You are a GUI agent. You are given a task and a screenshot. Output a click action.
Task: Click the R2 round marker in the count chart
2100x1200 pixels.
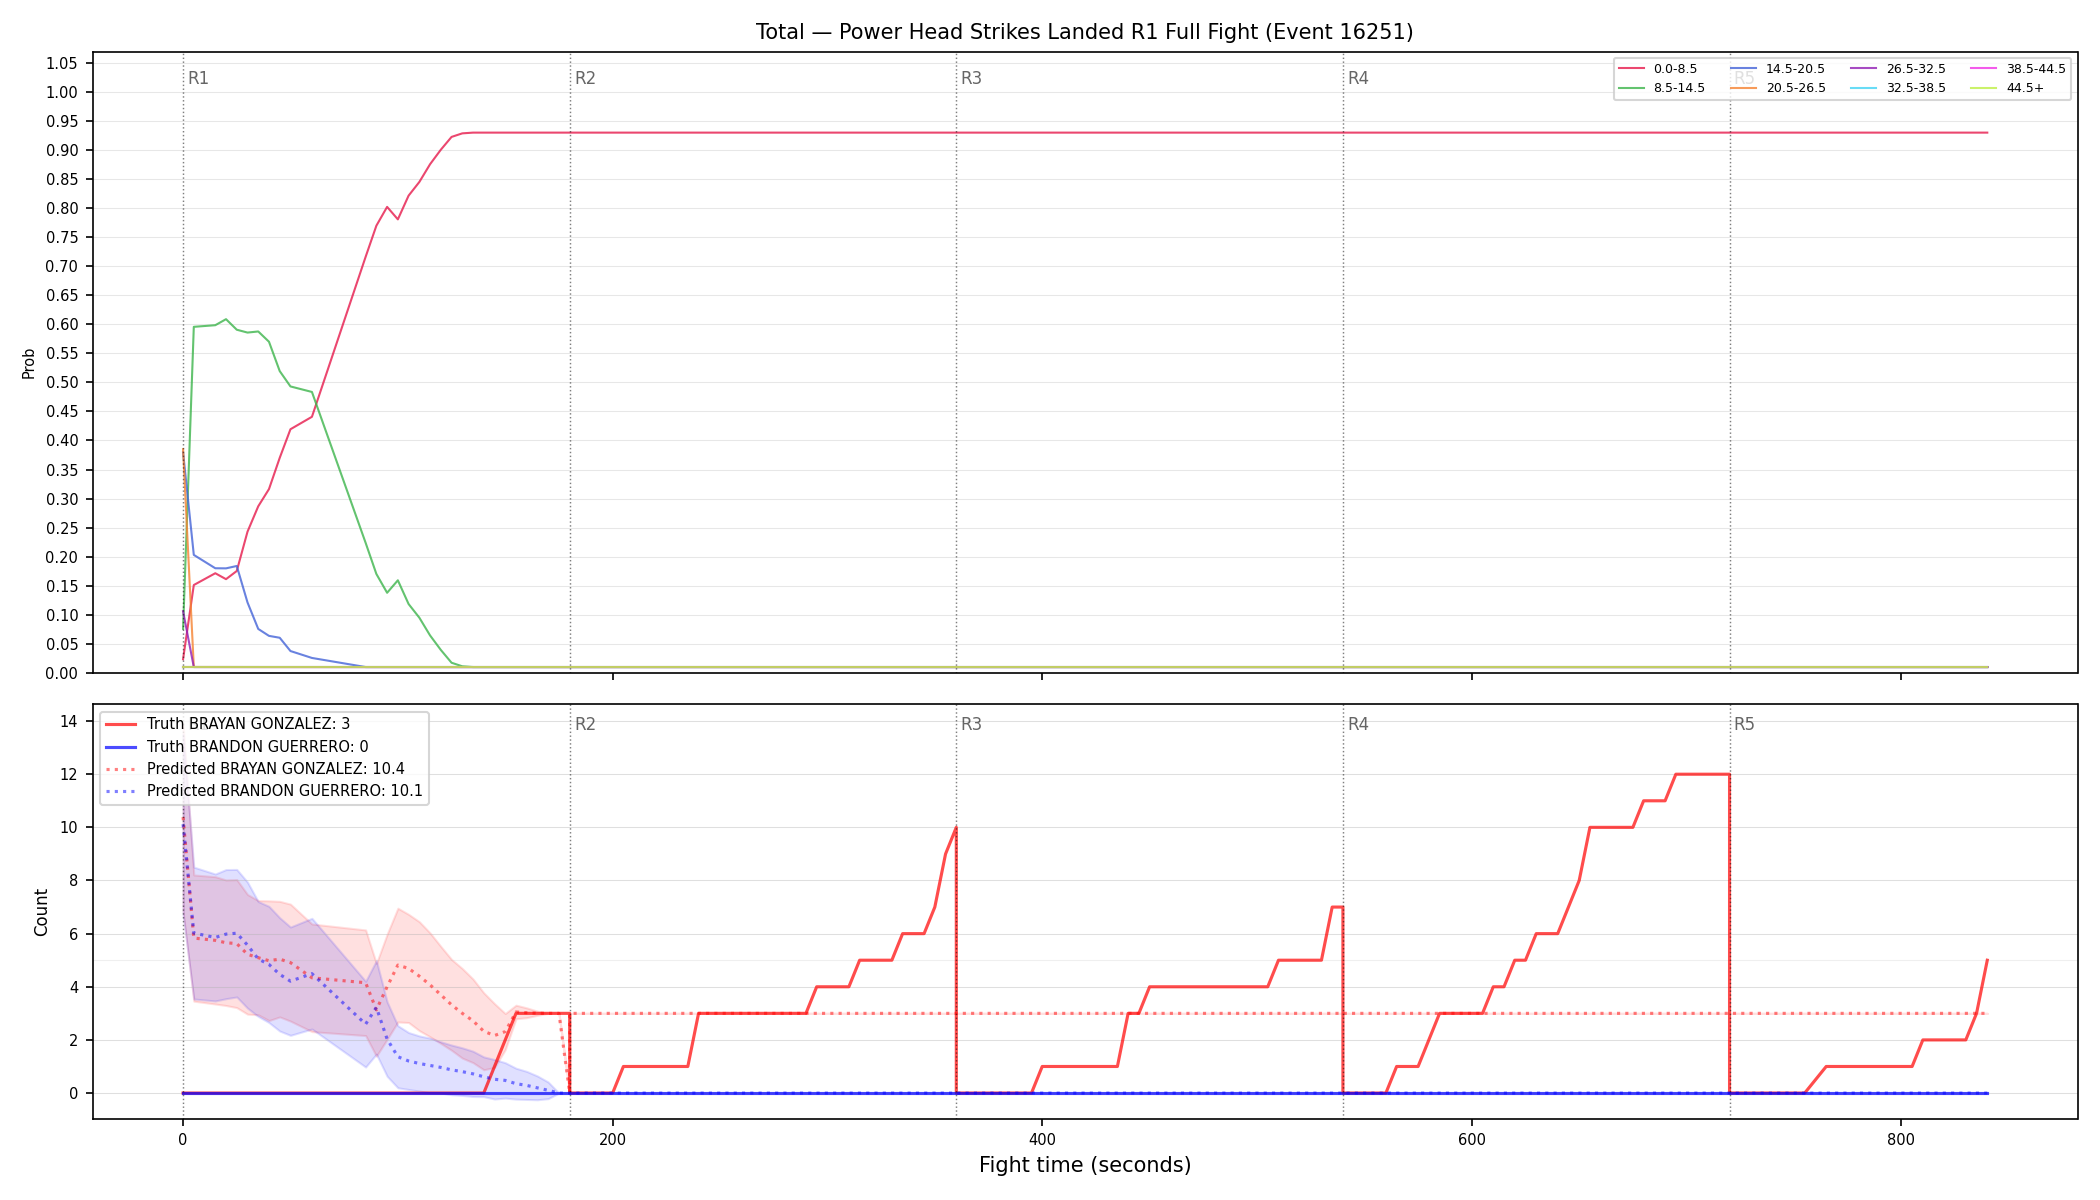pos(585,724)
